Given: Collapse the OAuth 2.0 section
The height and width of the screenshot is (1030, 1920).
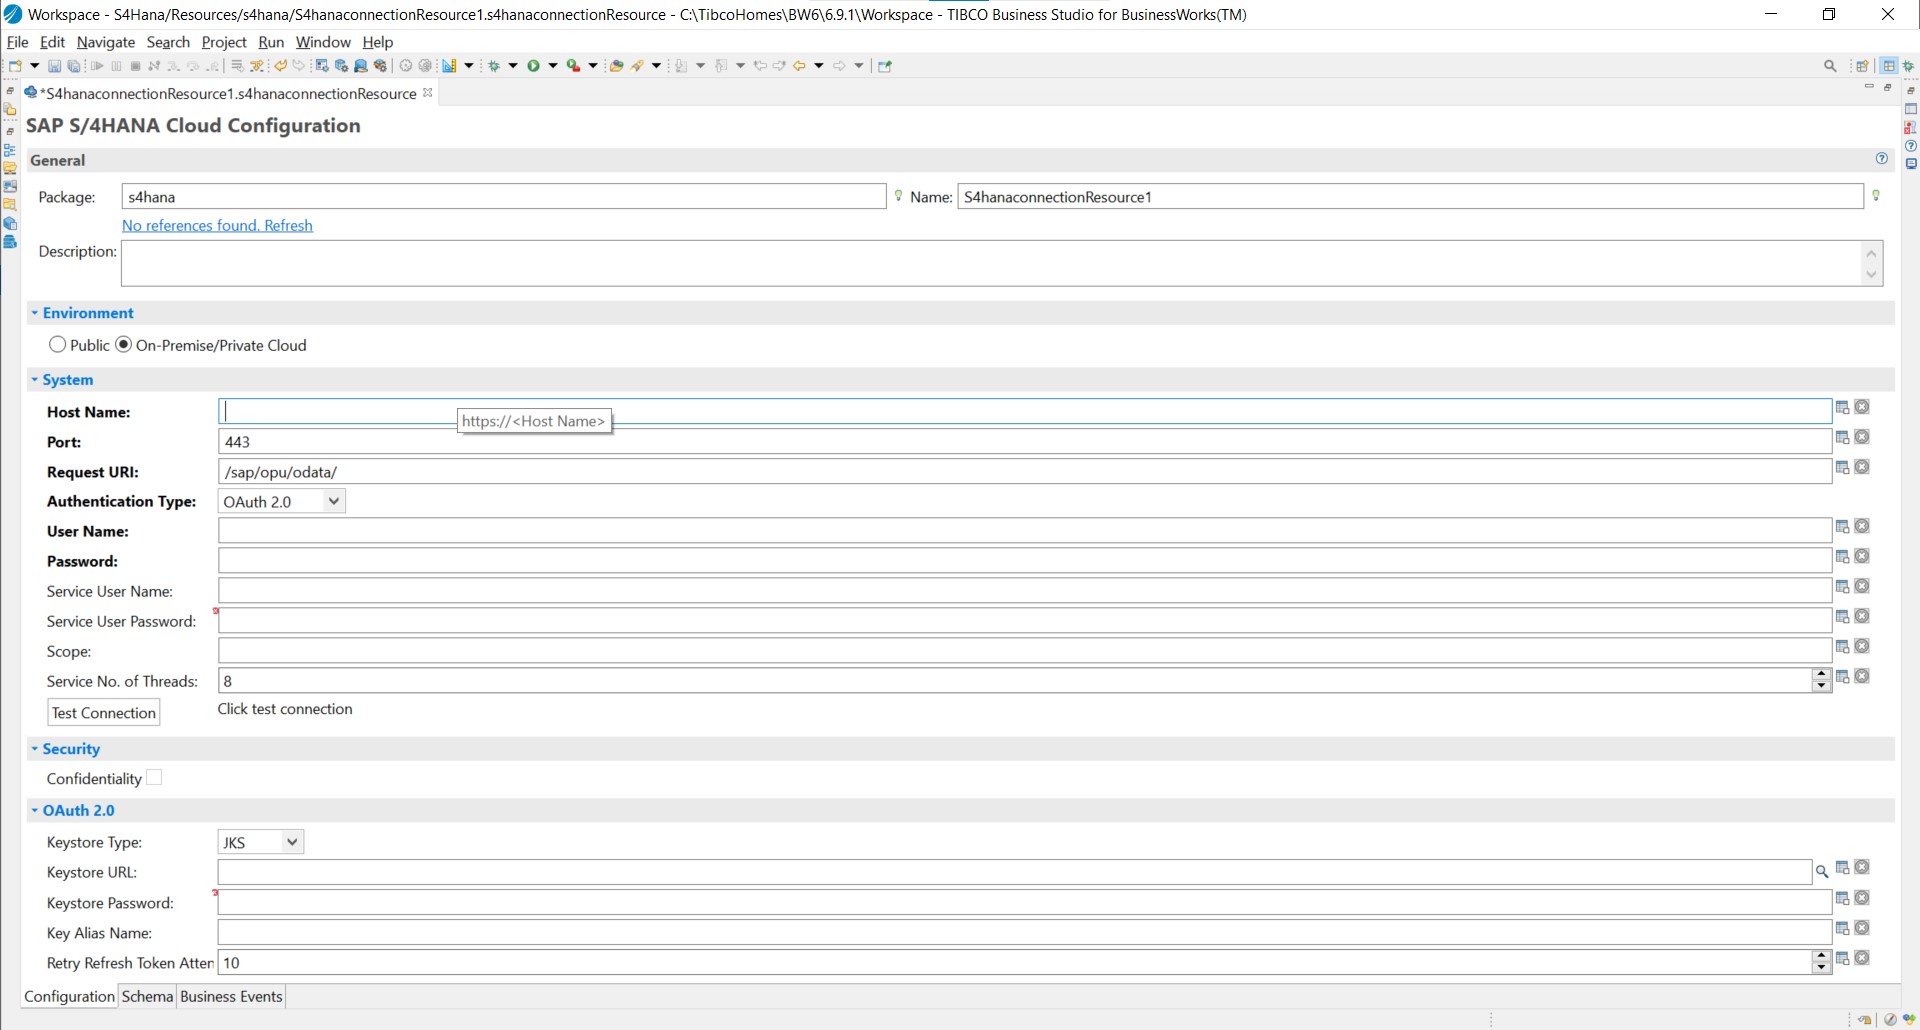Looking at the screenshot, I should (34, 810).
